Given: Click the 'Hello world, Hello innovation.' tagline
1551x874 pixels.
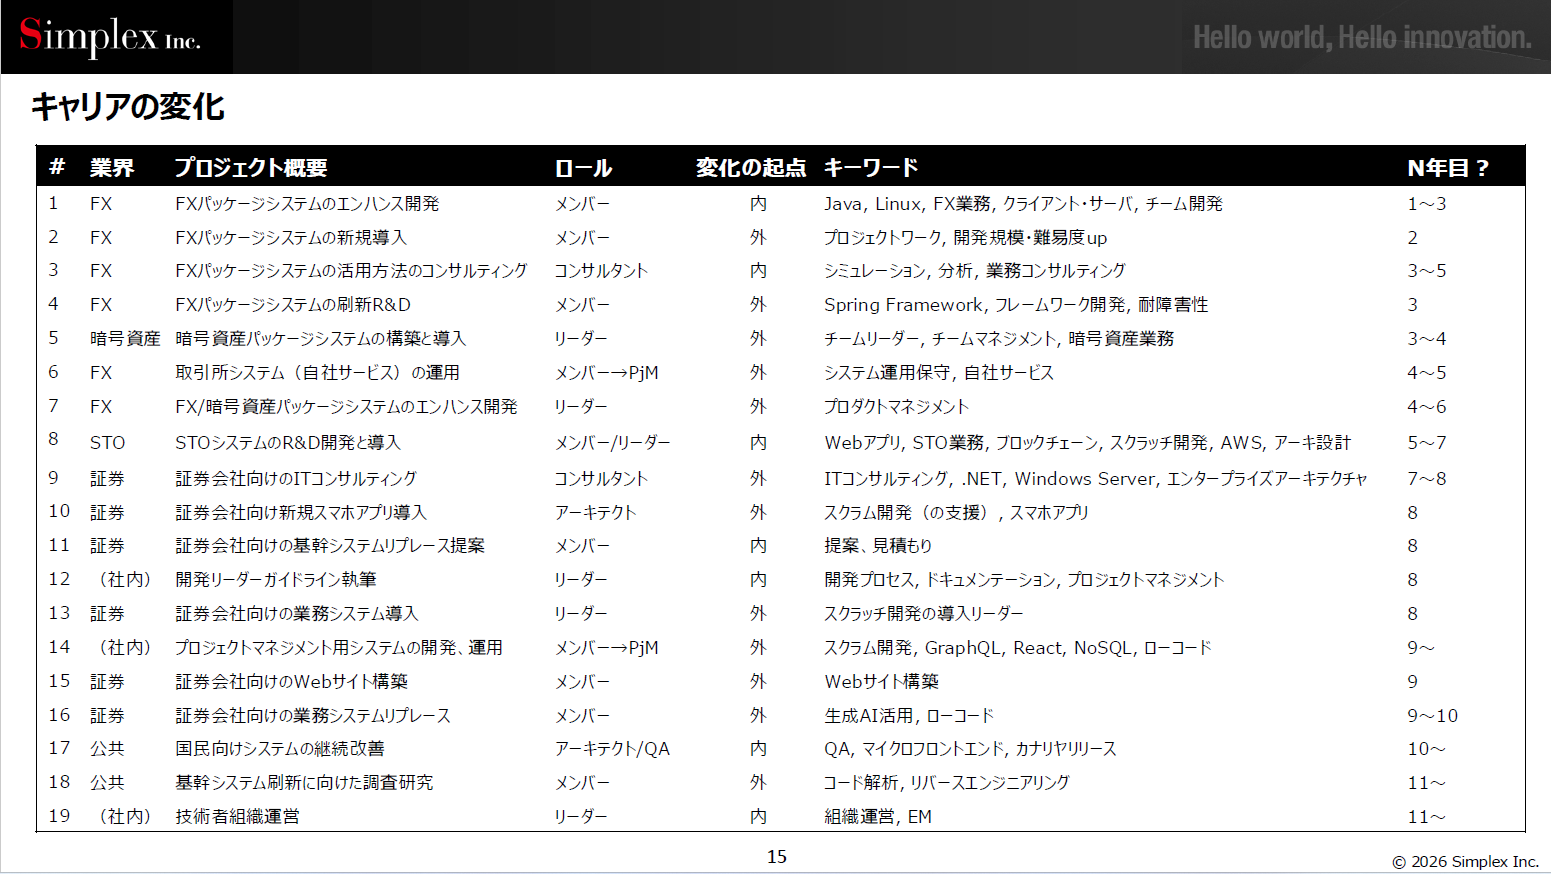Looking at the screenshot, I should [x=1361, y=38].
